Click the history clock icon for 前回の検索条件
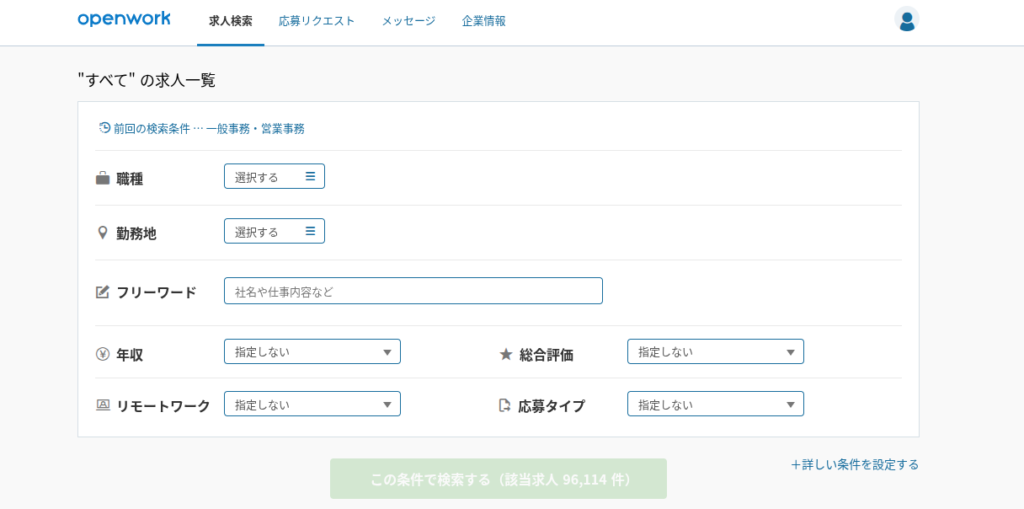 tap(104, 127)
